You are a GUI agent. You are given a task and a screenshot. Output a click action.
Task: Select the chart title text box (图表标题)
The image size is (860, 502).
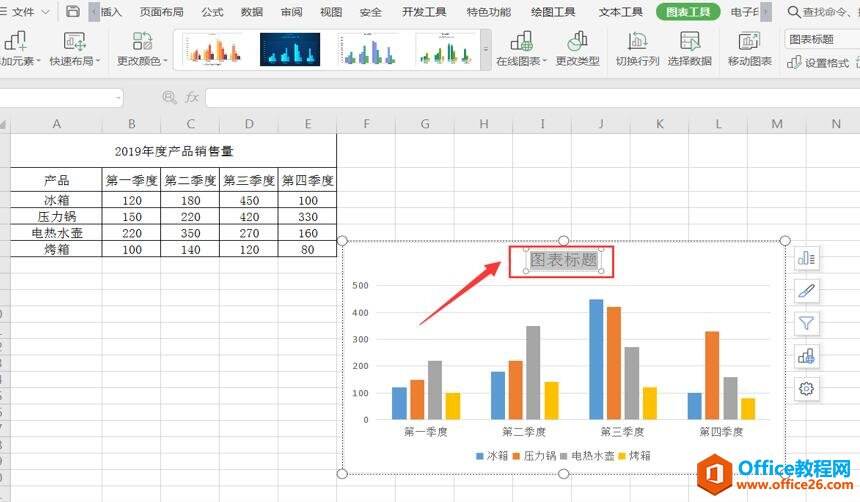click(x=563, y=260)
